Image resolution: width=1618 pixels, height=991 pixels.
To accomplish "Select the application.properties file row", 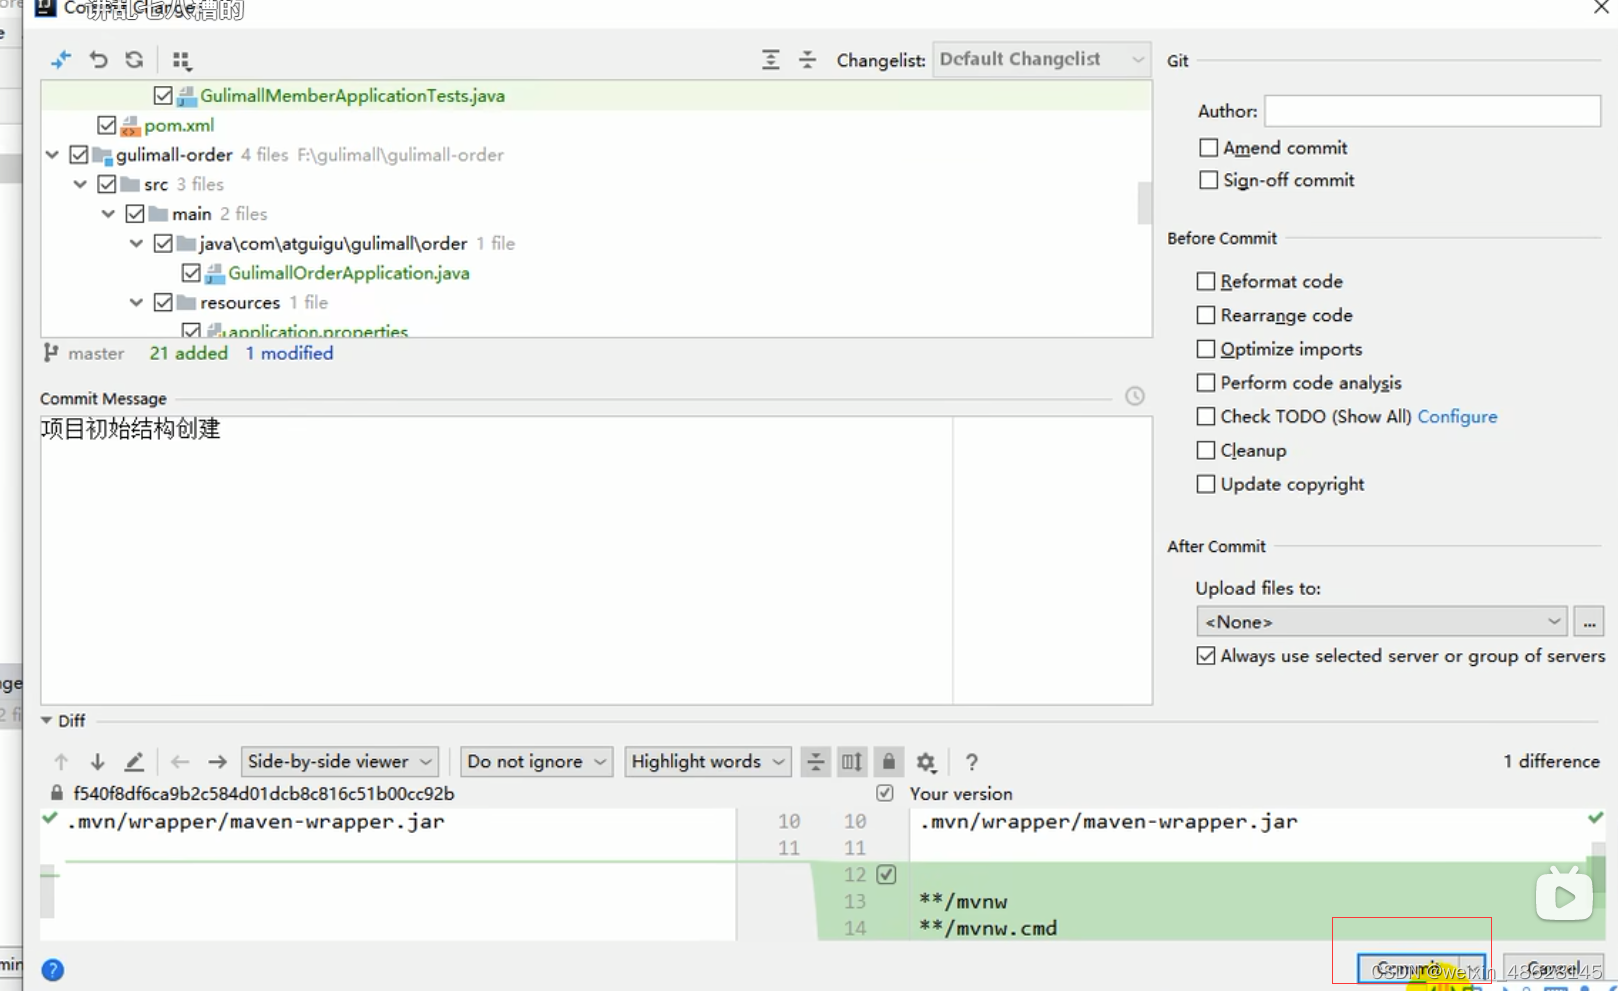I will (x=596, y=331).
